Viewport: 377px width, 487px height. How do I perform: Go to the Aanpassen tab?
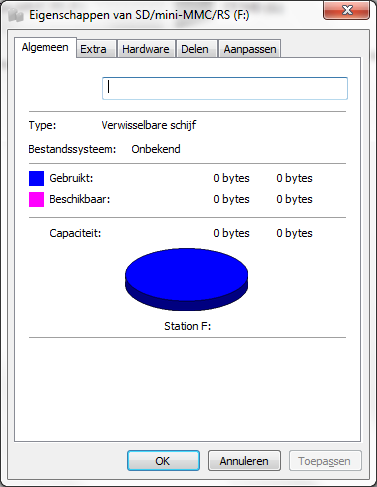(249, 49)
